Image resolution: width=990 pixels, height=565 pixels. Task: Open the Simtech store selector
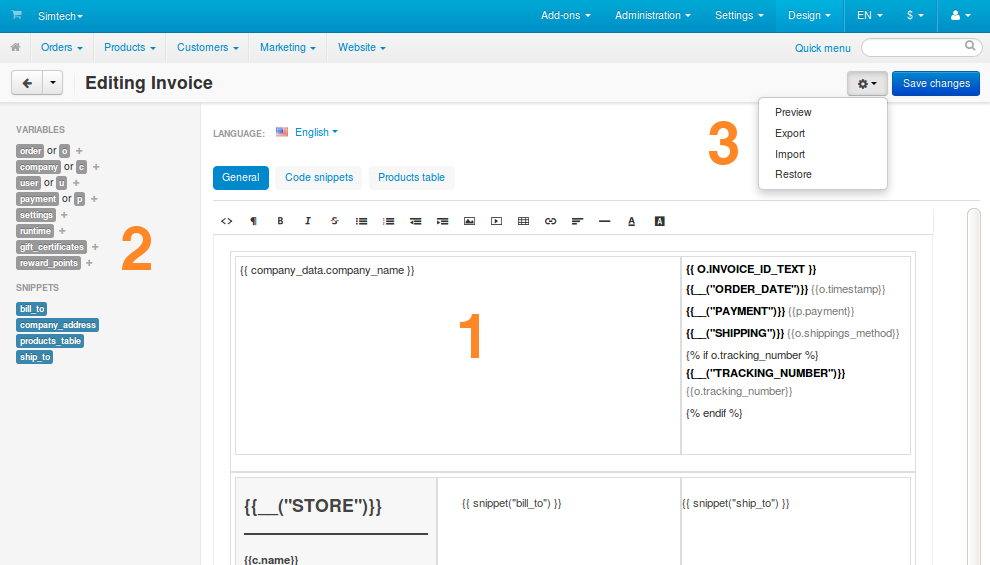click(x=60, y=16)
